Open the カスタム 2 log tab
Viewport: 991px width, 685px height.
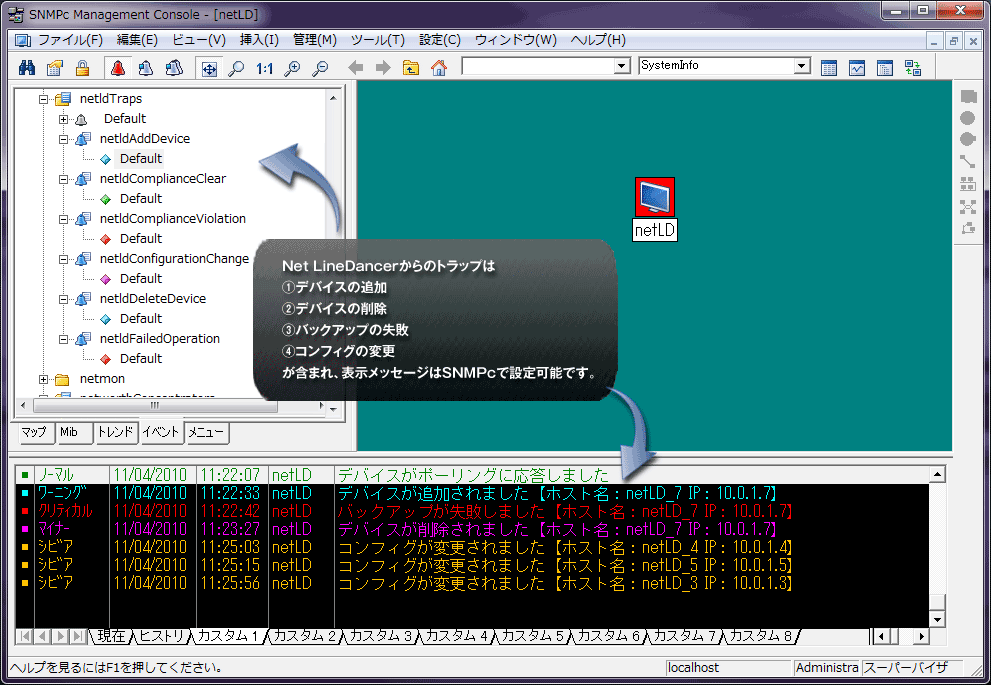tap(305, 636)
